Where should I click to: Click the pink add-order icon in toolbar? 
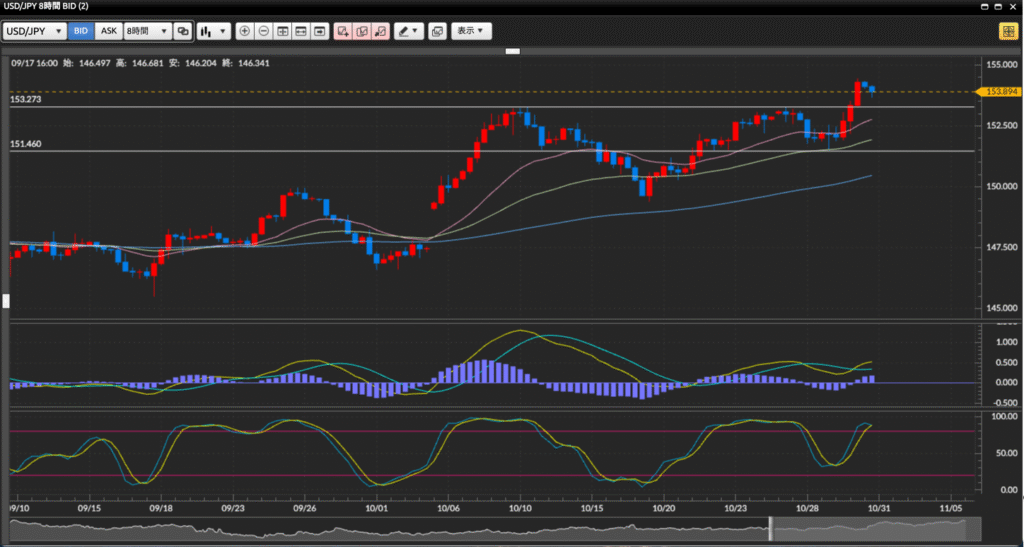pyautogui.click(x=343, y=31)
